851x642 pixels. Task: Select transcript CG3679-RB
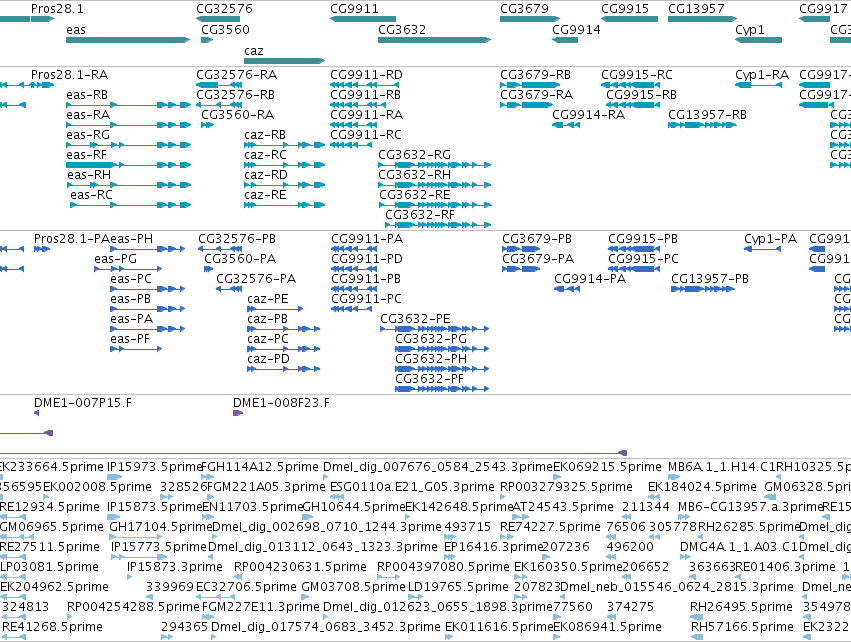(535, 74)
